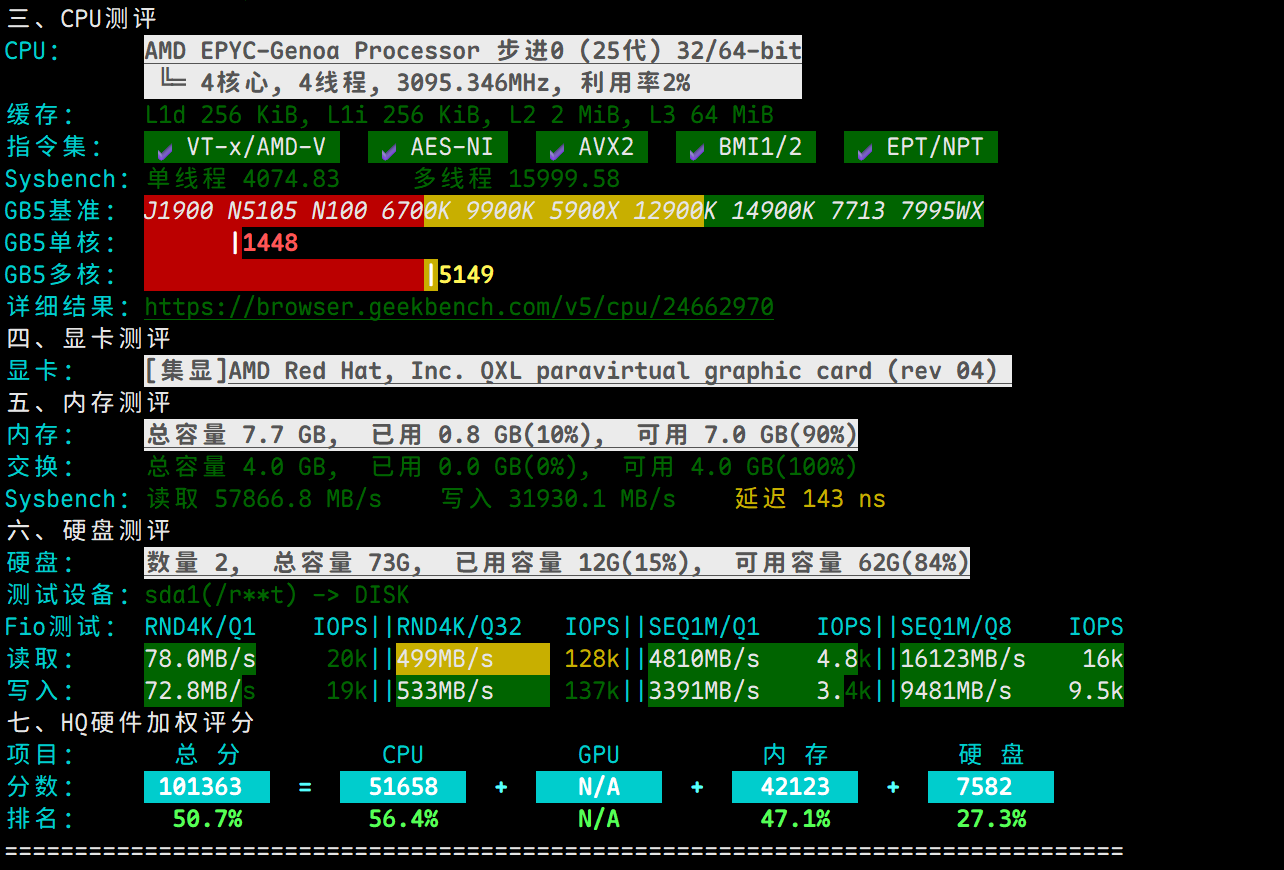Click the section heading 六、硬盘测评
This screenshot has width=1284, height=870.
click(x=89, y=530)
